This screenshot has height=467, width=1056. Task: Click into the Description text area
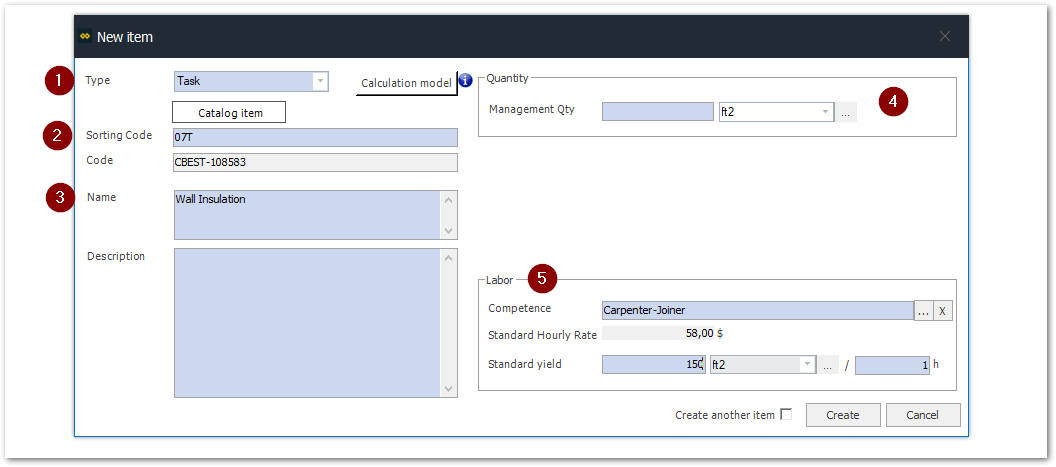(x=307, y=322)
